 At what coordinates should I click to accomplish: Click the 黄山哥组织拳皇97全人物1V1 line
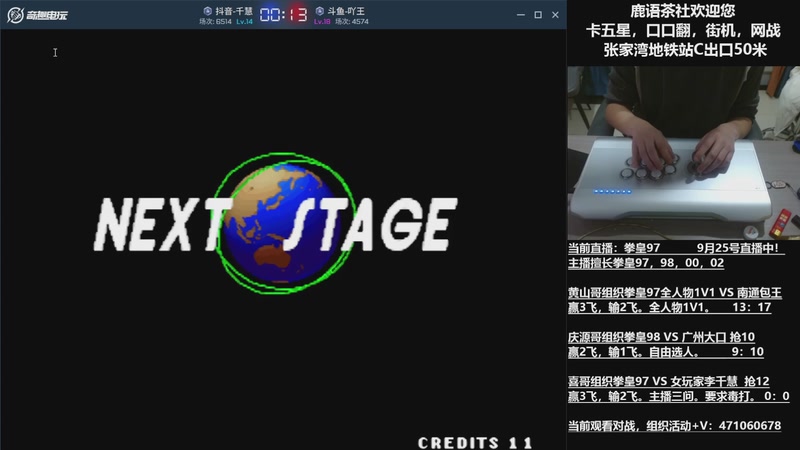pos(674,292)
